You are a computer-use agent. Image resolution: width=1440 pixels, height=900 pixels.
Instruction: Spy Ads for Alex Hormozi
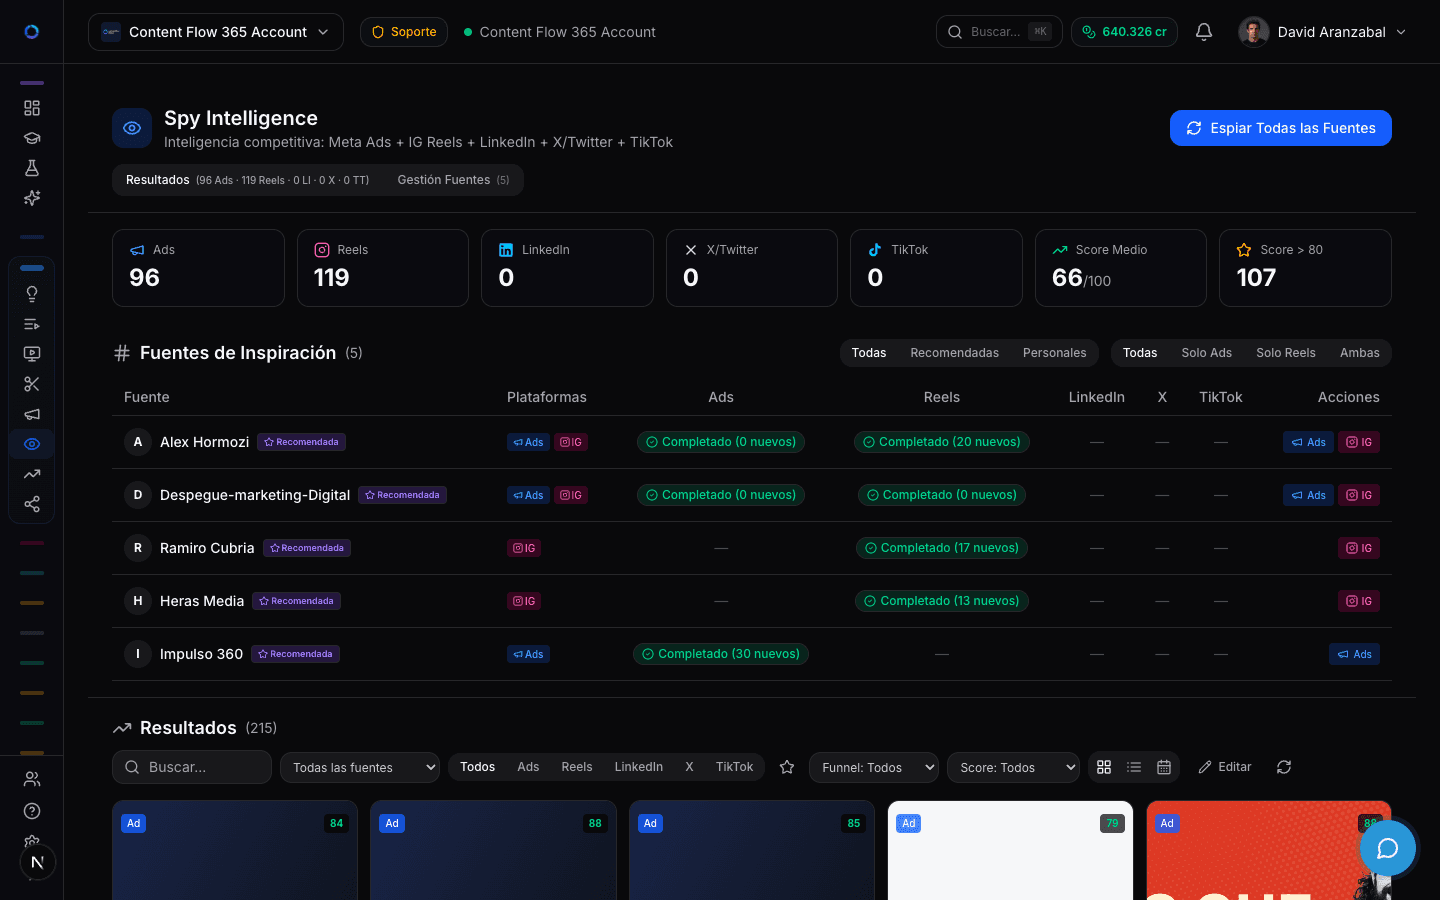tap(1308, 442)
